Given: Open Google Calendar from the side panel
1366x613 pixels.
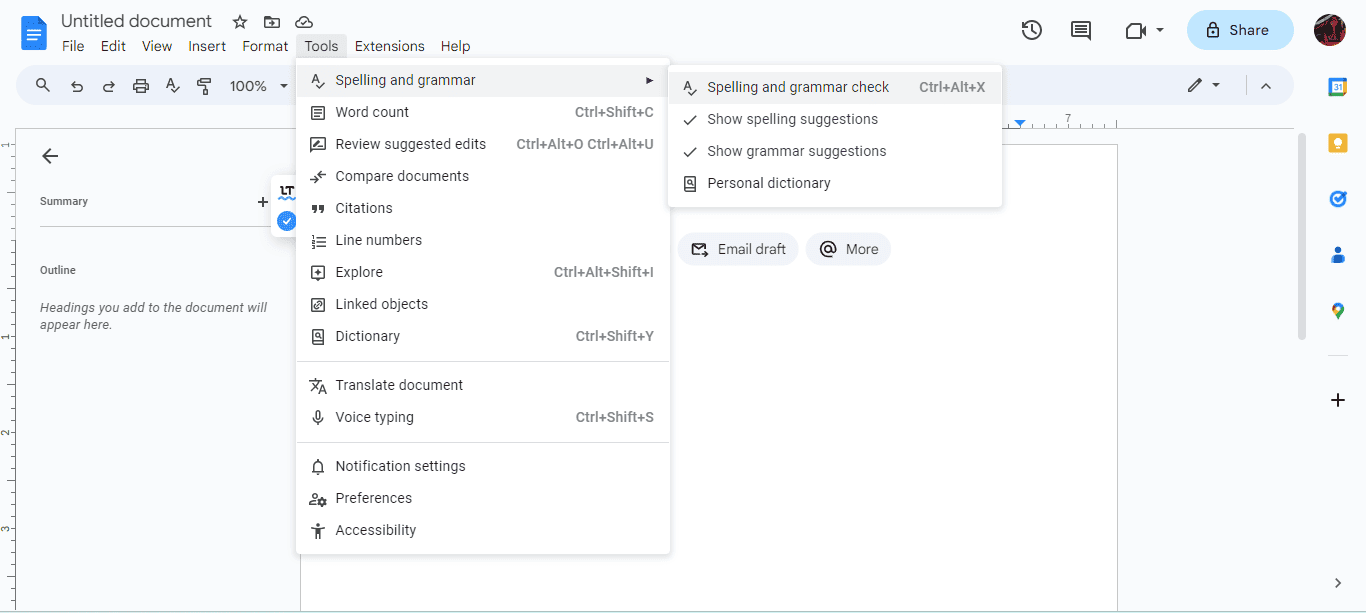Looking at the screenshot, I should [1338, 87].
